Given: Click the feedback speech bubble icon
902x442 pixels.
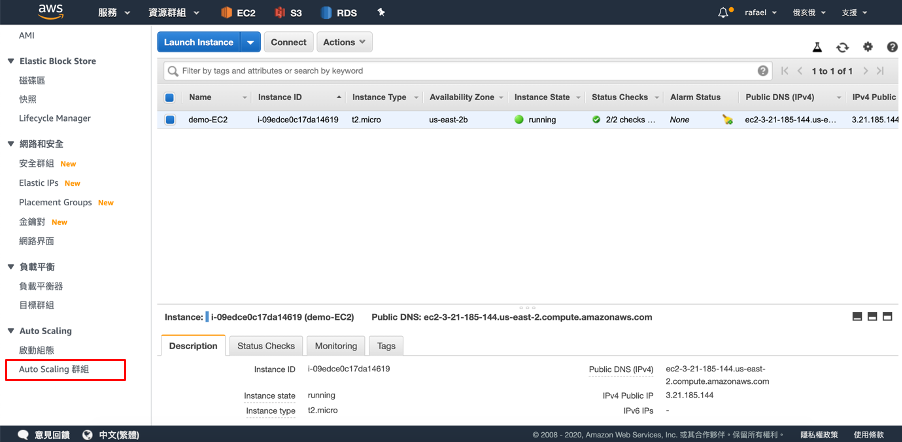Looking at the screenshot, I should [x=24, y=435].
